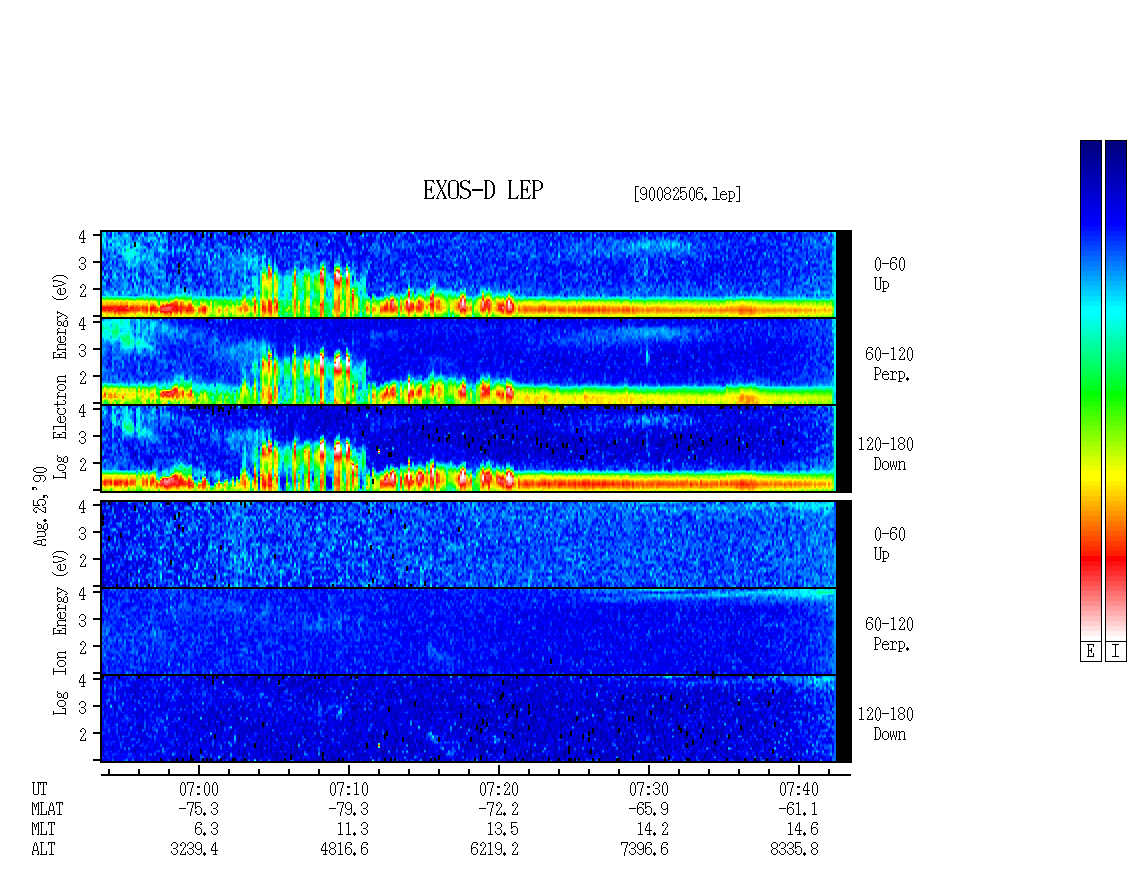Click the ALT value 3239.4
This screenshot has height=875, width=1130.
(x=195, y=850)
